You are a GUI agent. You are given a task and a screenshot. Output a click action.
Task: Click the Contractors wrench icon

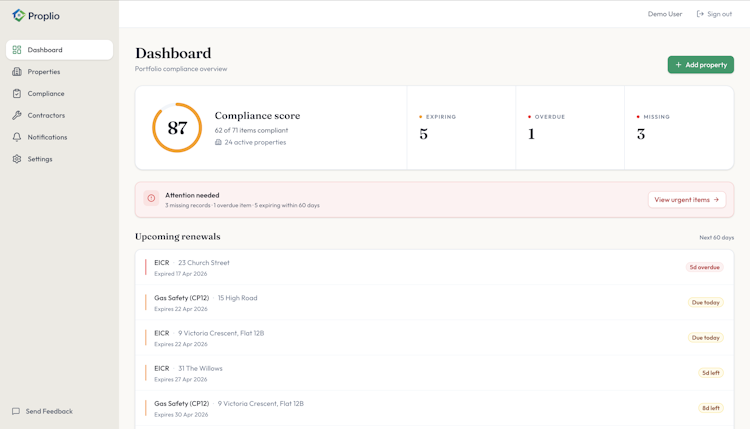(x=17, y=115)
